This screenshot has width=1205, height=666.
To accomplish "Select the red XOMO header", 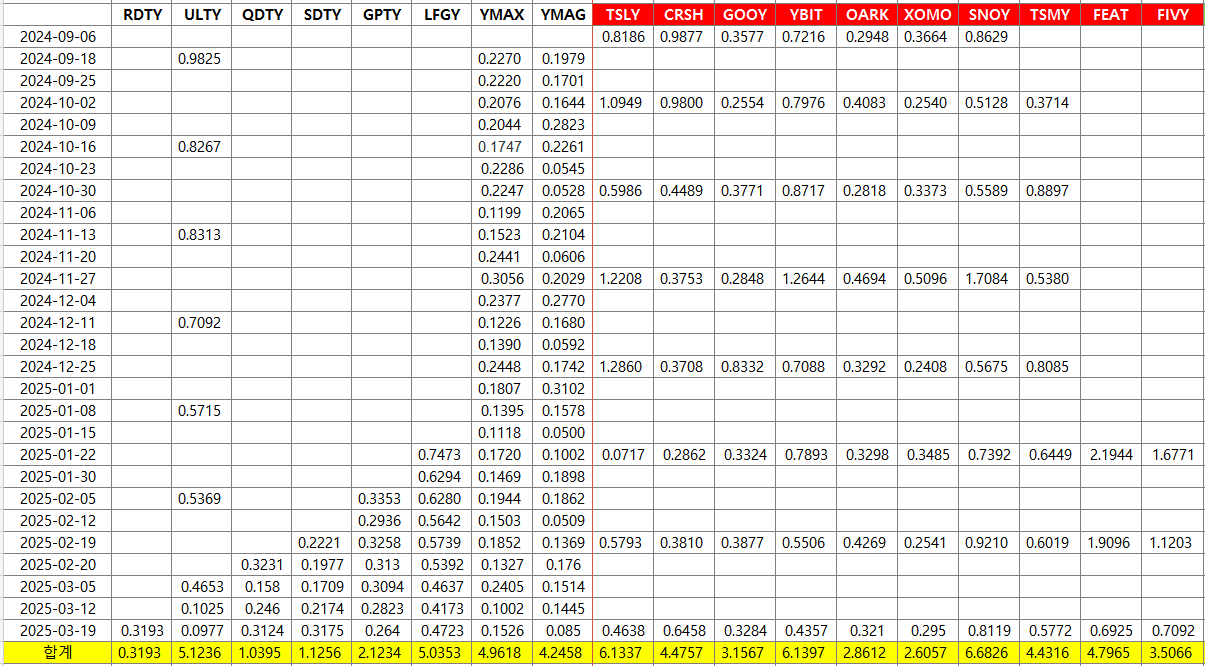I will tap(927, 15).
